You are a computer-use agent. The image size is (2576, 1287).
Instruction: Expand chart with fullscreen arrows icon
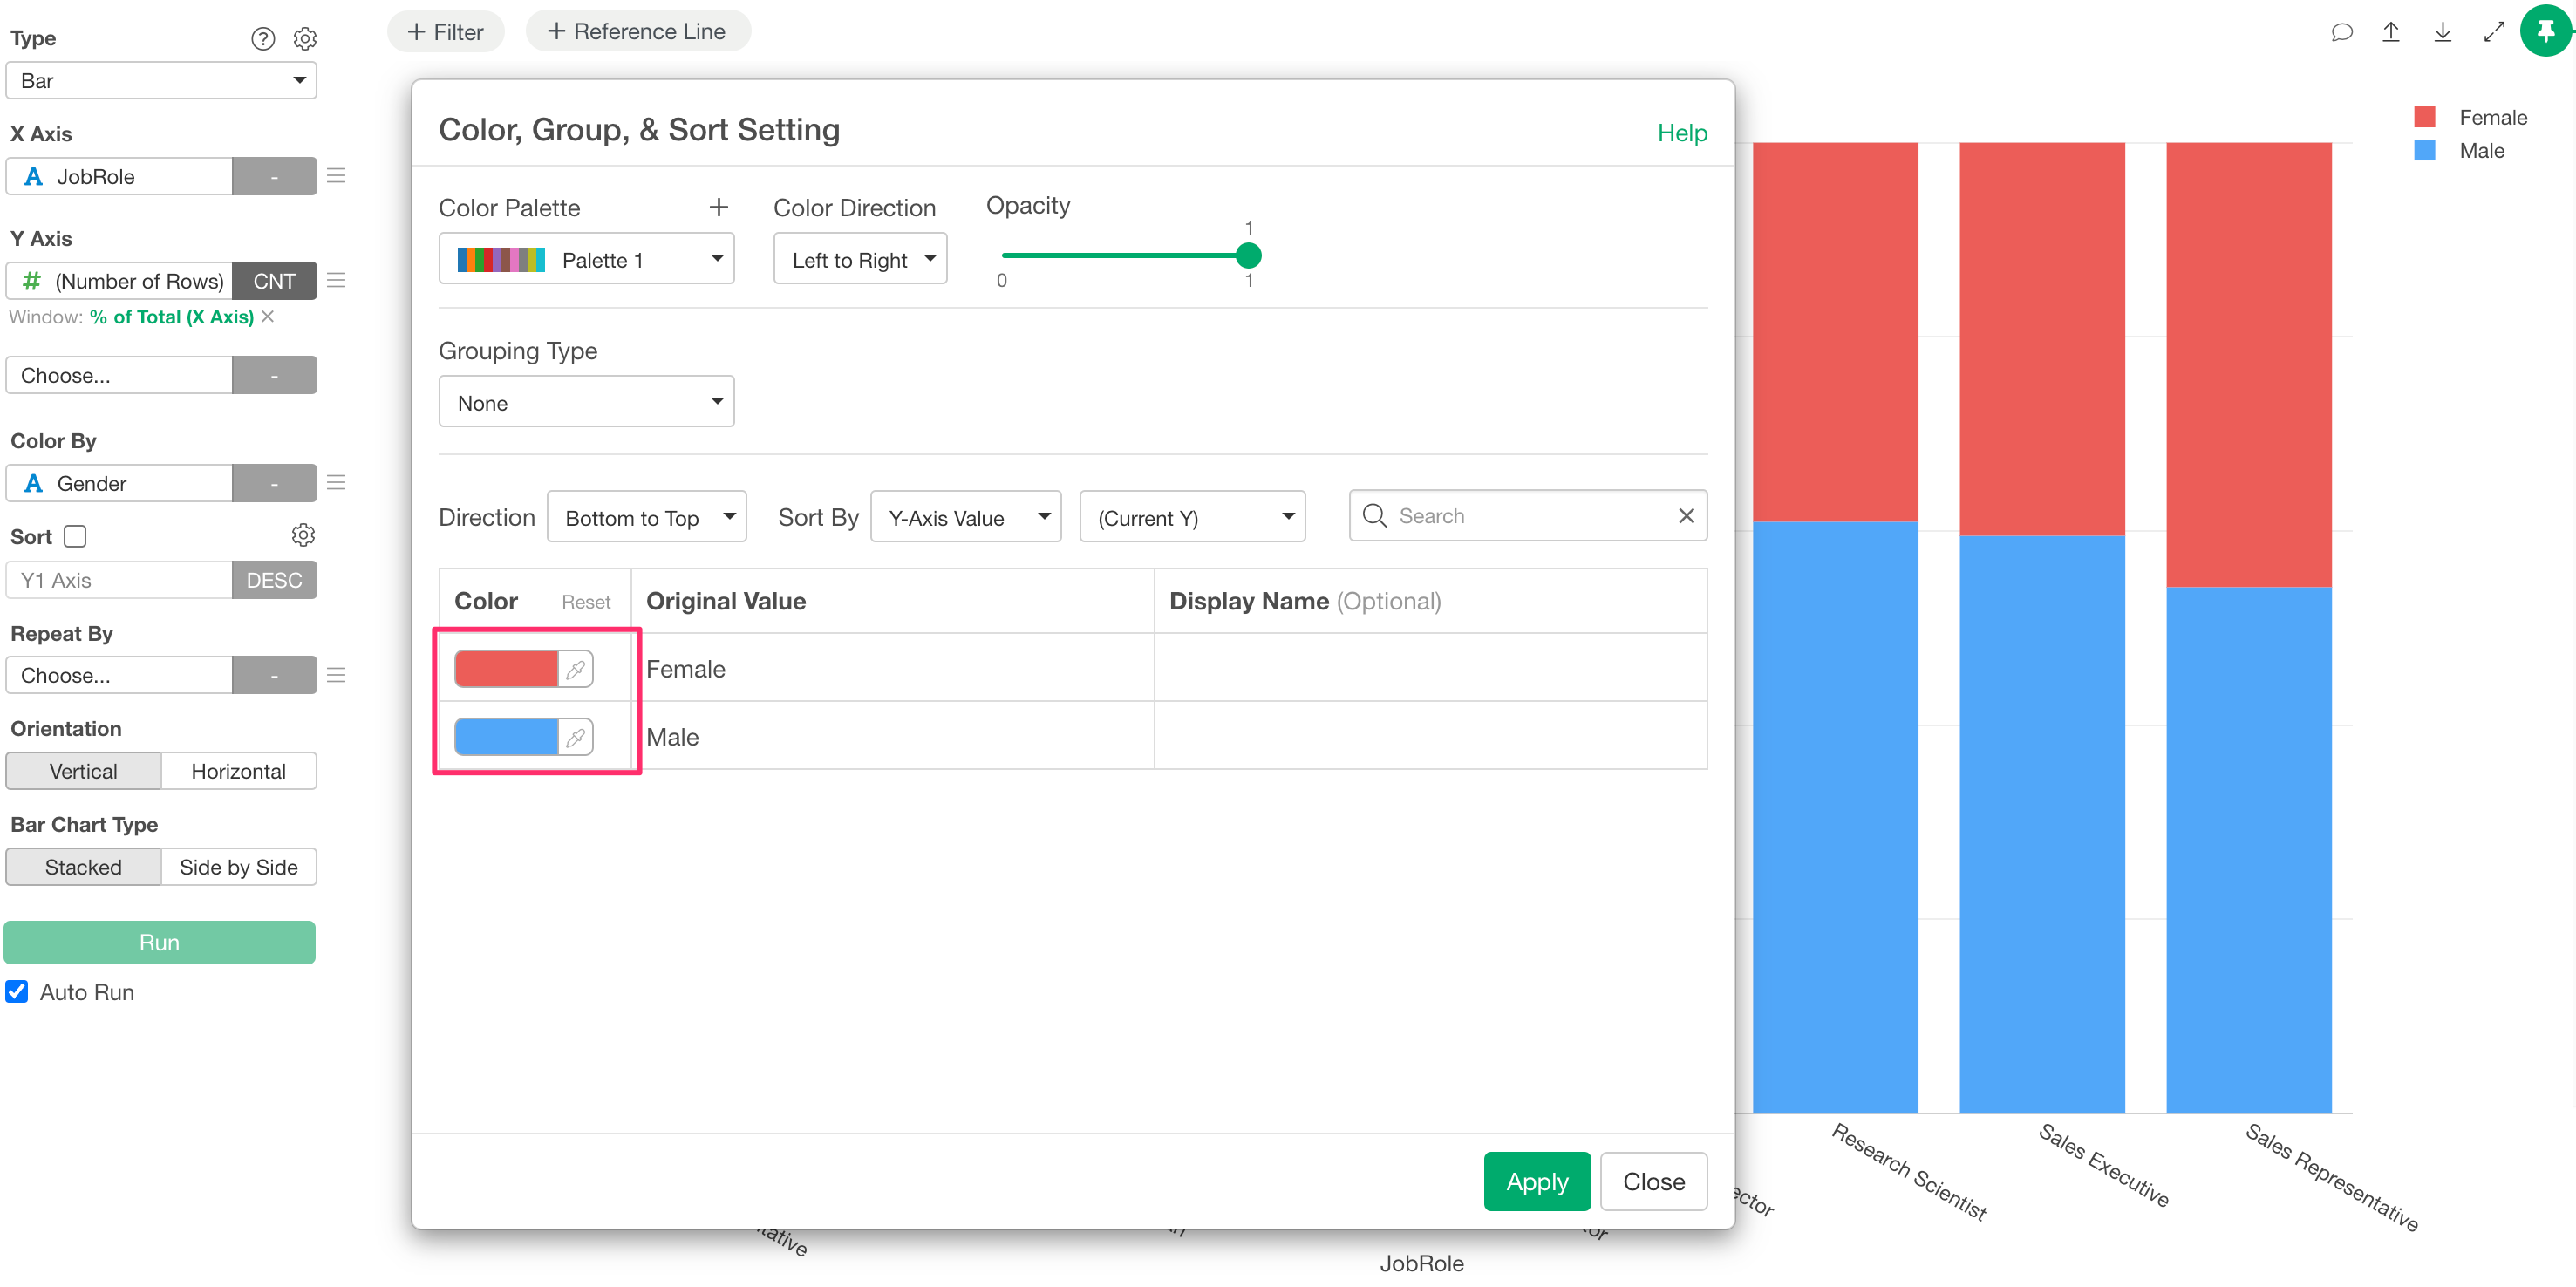coord(2494,32)
